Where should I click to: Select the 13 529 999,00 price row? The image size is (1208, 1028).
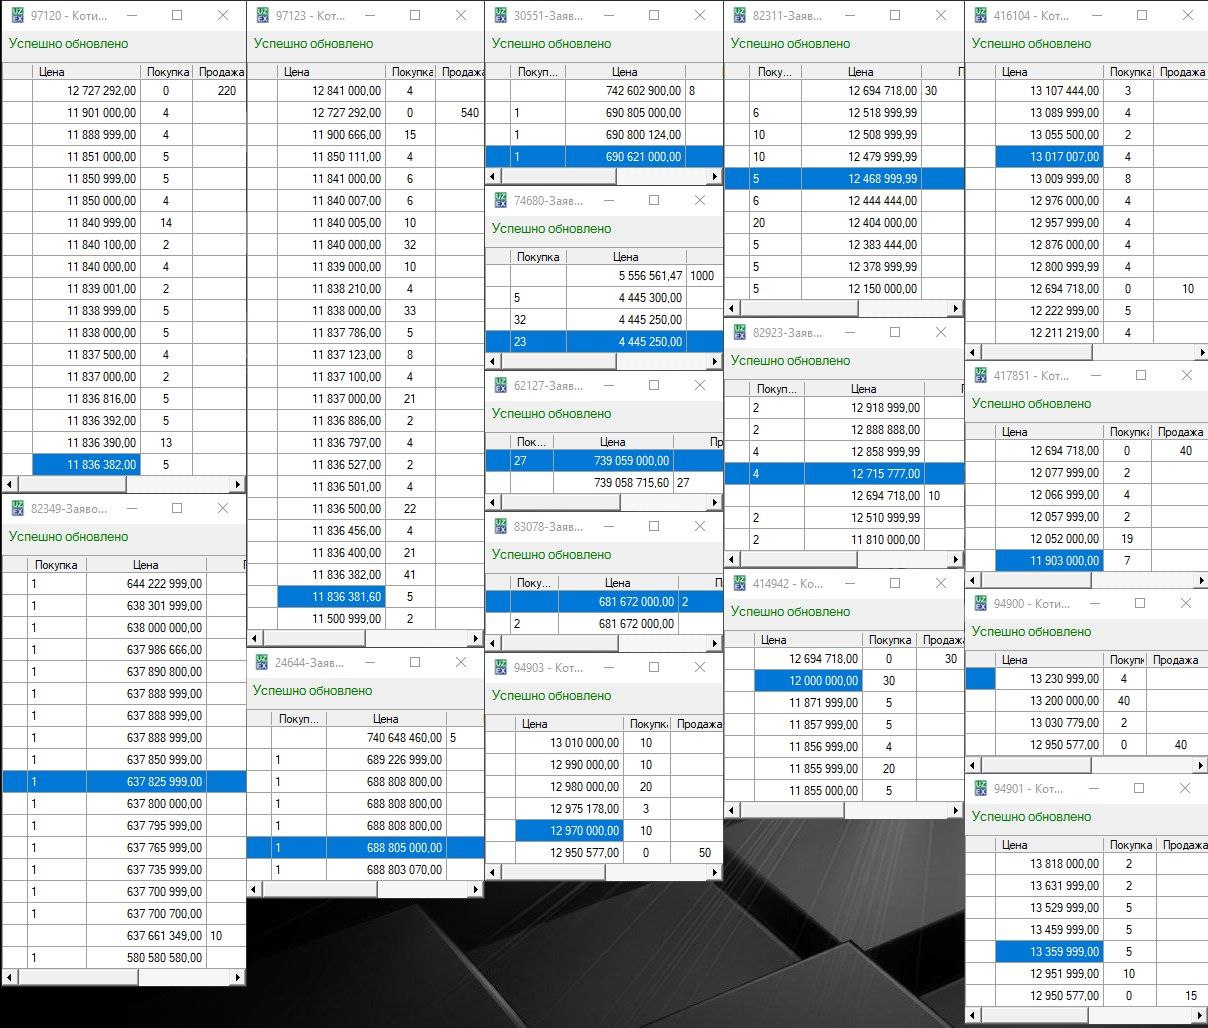tap(1064, 908)
